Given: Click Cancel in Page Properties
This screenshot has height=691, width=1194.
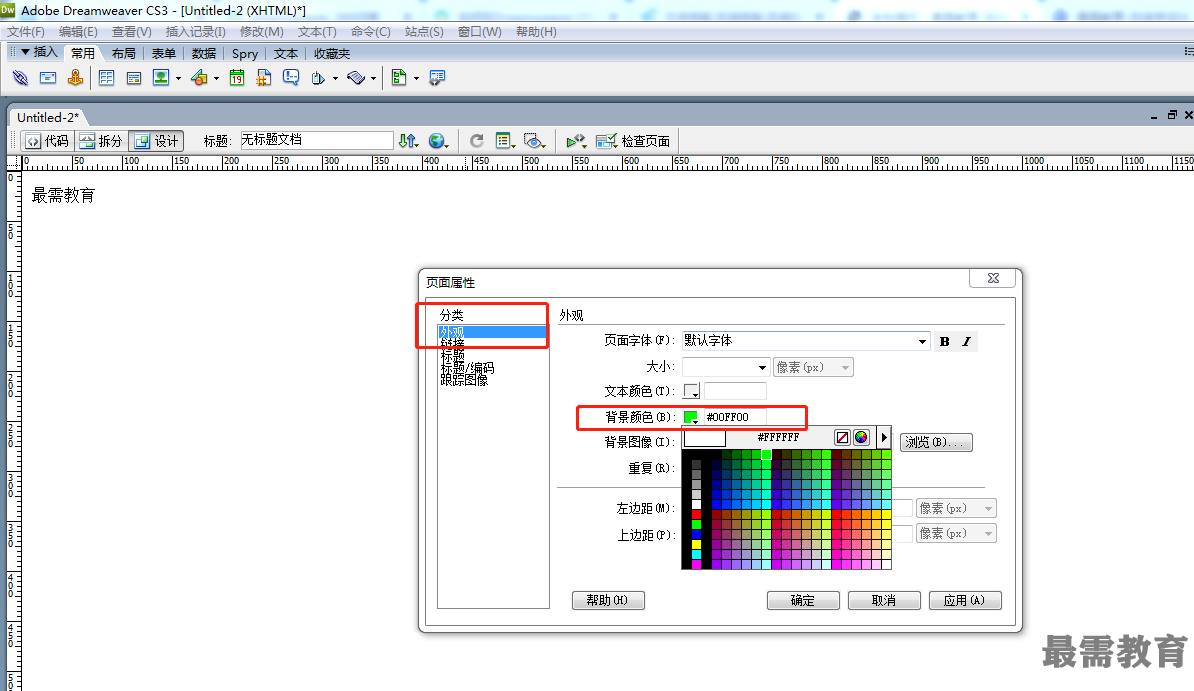Looking at the screenshot, I should (884, 600).
